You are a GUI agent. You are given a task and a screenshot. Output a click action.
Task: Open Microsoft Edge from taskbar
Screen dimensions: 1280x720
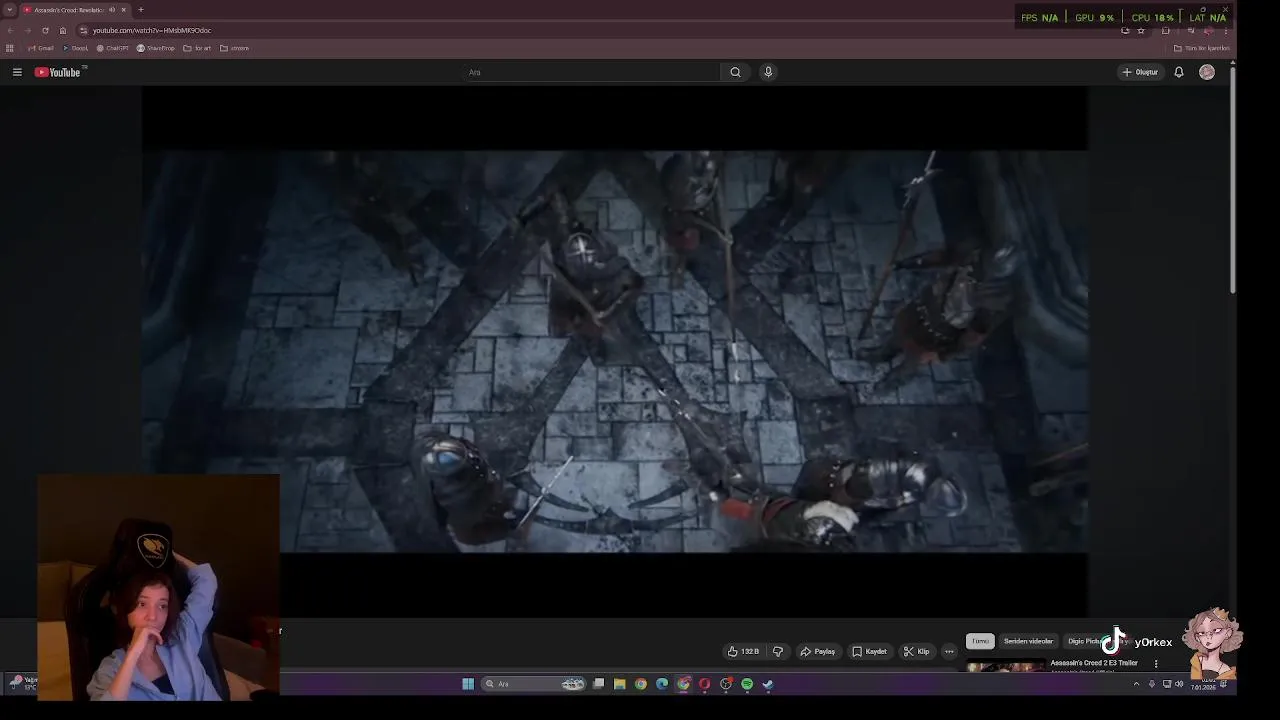tap(662, 684)
